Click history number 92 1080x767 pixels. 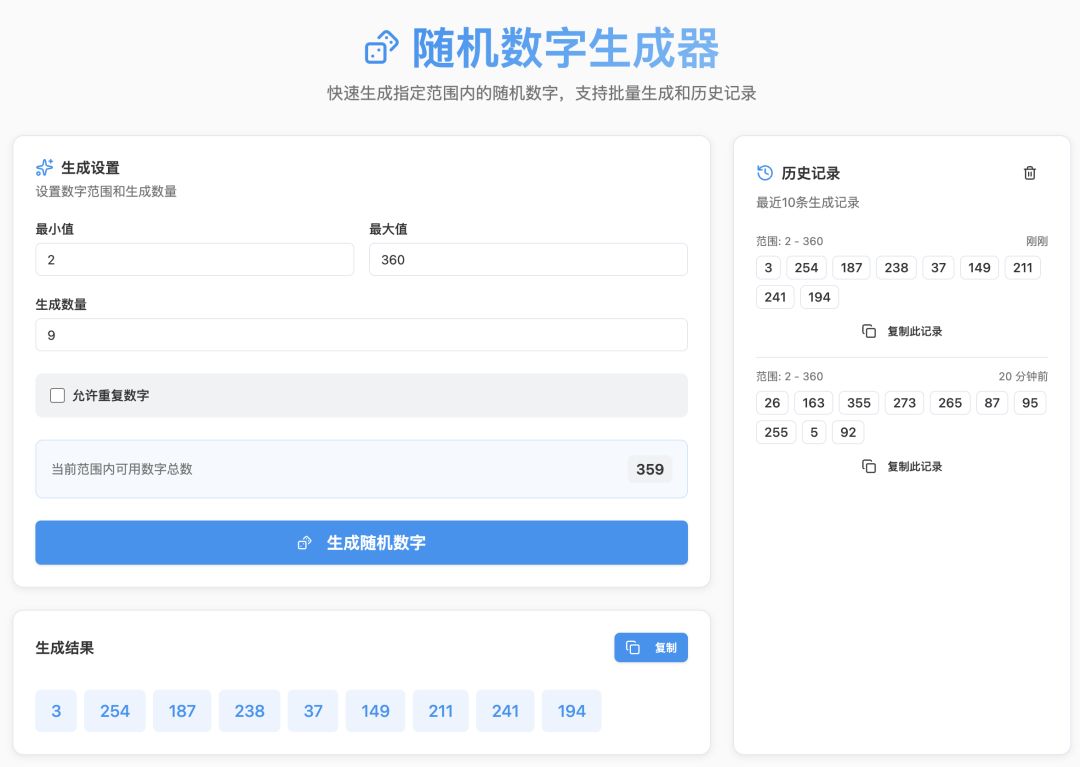click(x=848, y=432)
